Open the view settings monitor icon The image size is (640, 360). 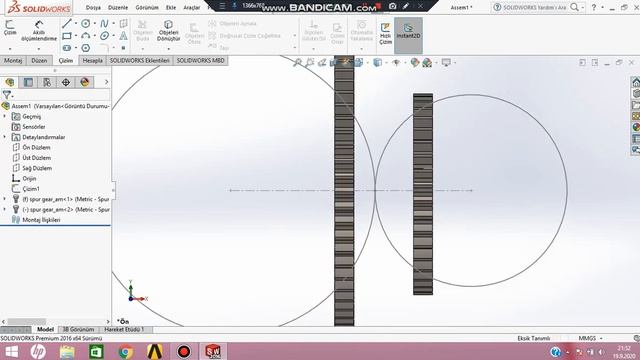(446, 62)
